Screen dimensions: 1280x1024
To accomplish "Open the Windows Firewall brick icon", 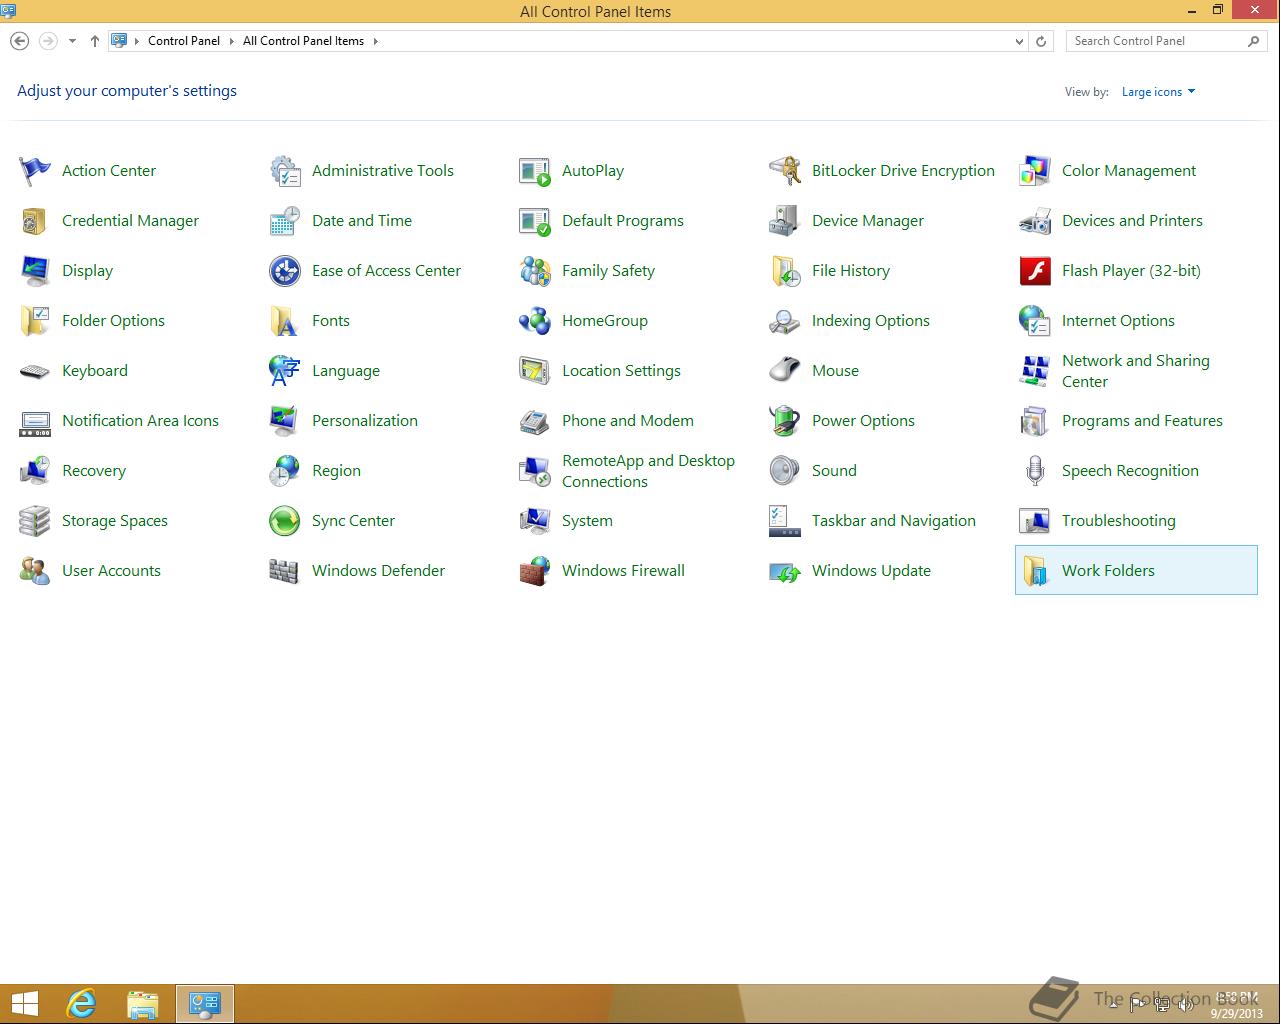I will point(535,571).
